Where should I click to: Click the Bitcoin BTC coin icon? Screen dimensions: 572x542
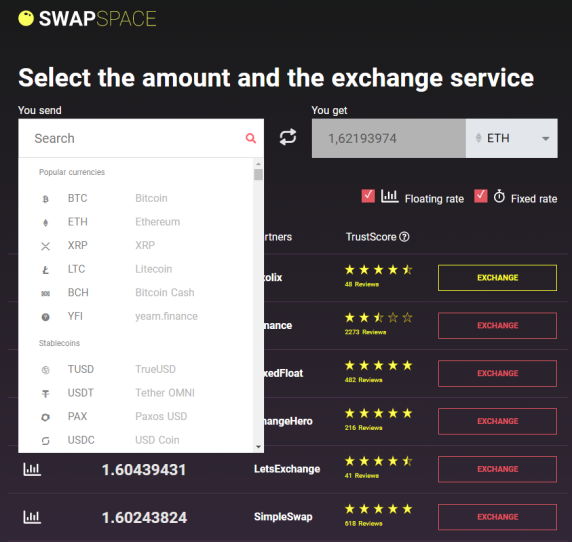[45, 199]
